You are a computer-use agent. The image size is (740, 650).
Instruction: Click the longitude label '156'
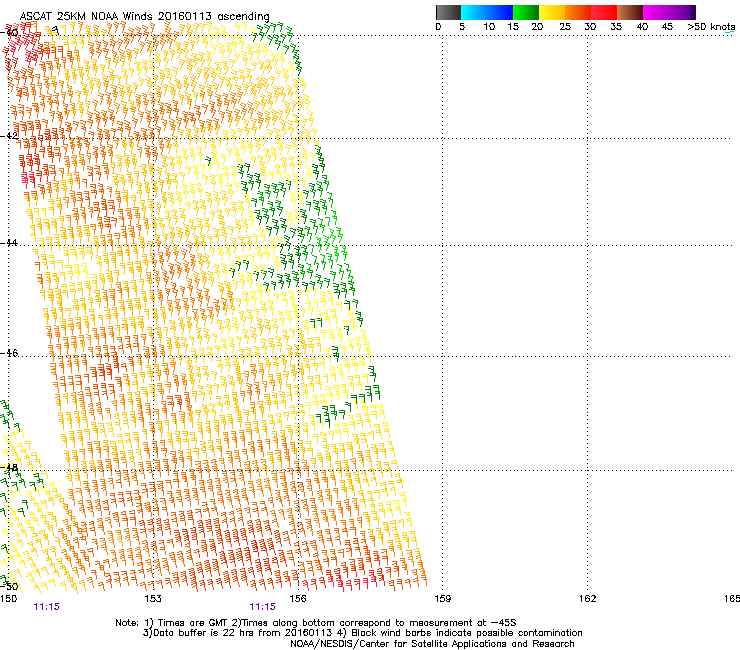pos(298,599)
